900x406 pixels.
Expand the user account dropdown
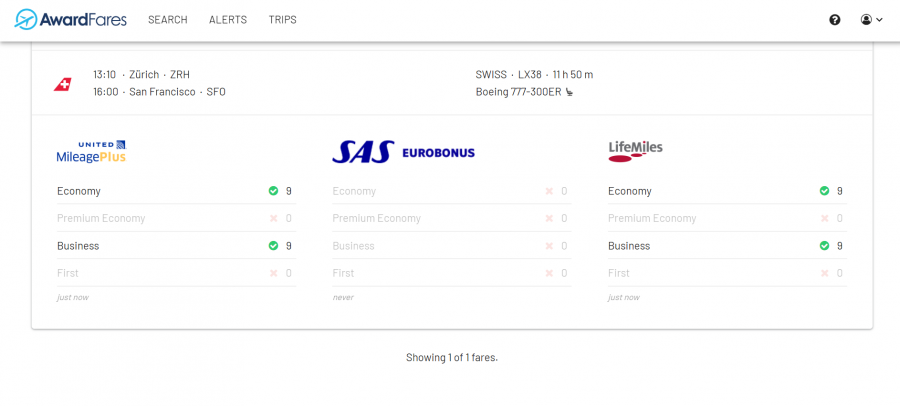point(871,19)
